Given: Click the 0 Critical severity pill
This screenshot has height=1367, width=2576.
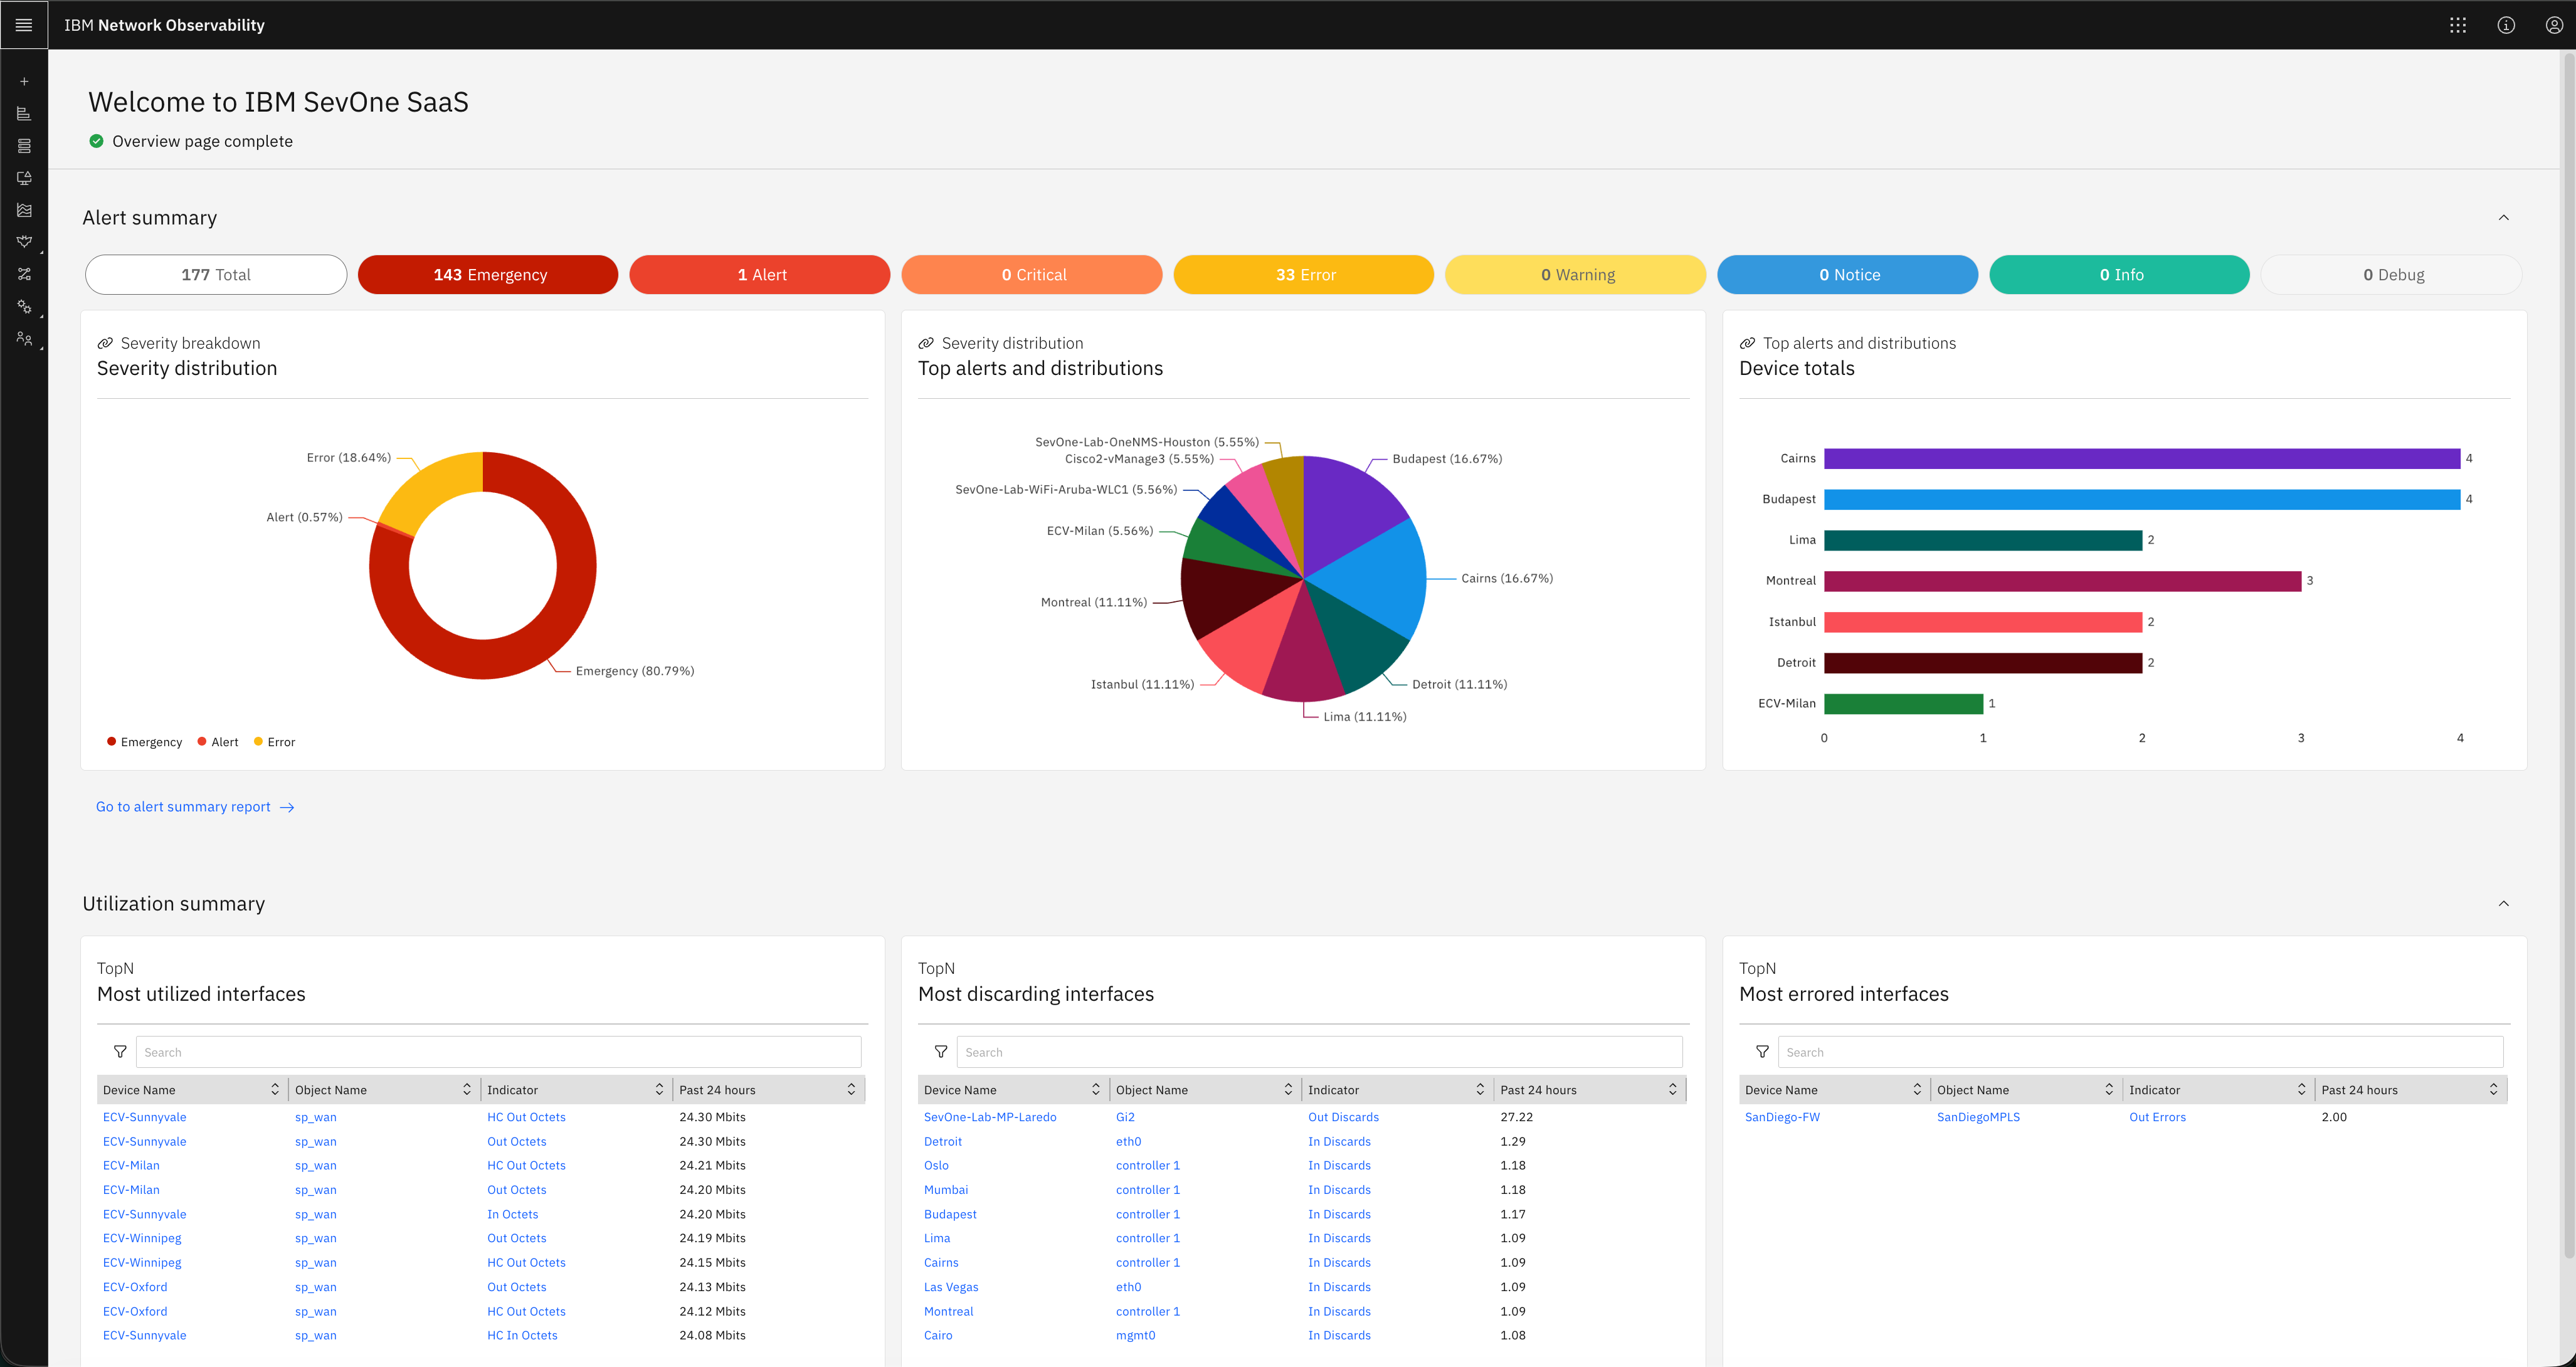Looking at the screenshot, I should 1032,275.
